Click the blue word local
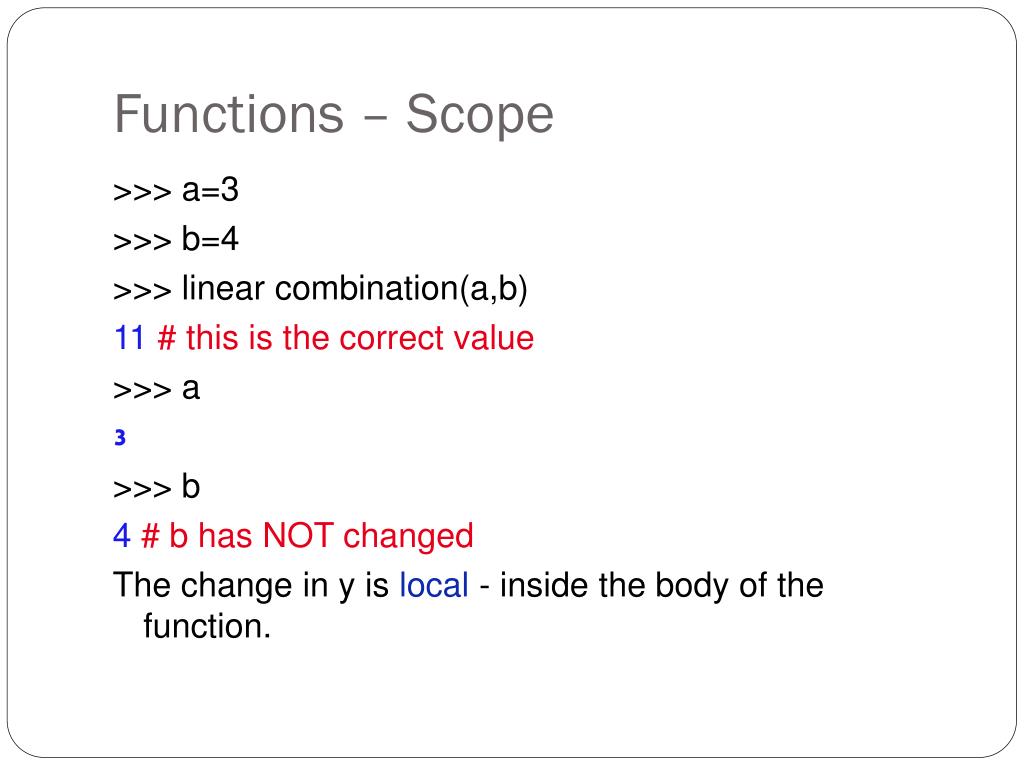 [434, 585]
